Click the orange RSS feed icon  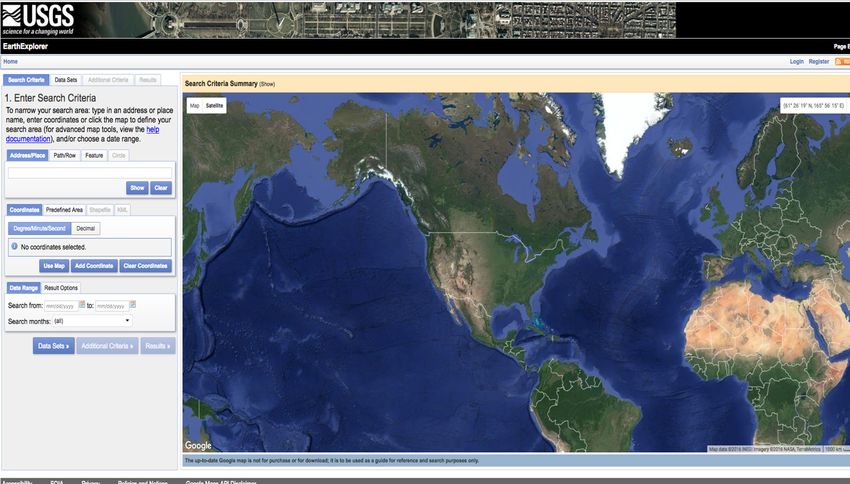(x=842, y=61)
